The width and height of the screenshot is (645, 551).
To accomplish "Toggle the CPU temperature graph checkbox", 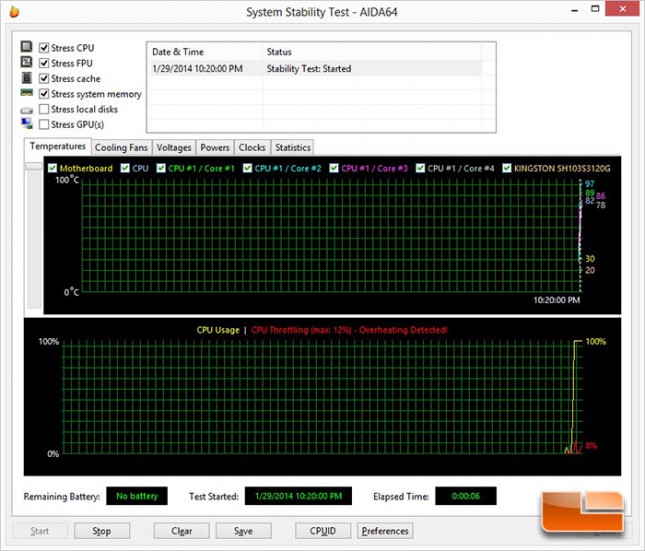I will coord(125,168).
